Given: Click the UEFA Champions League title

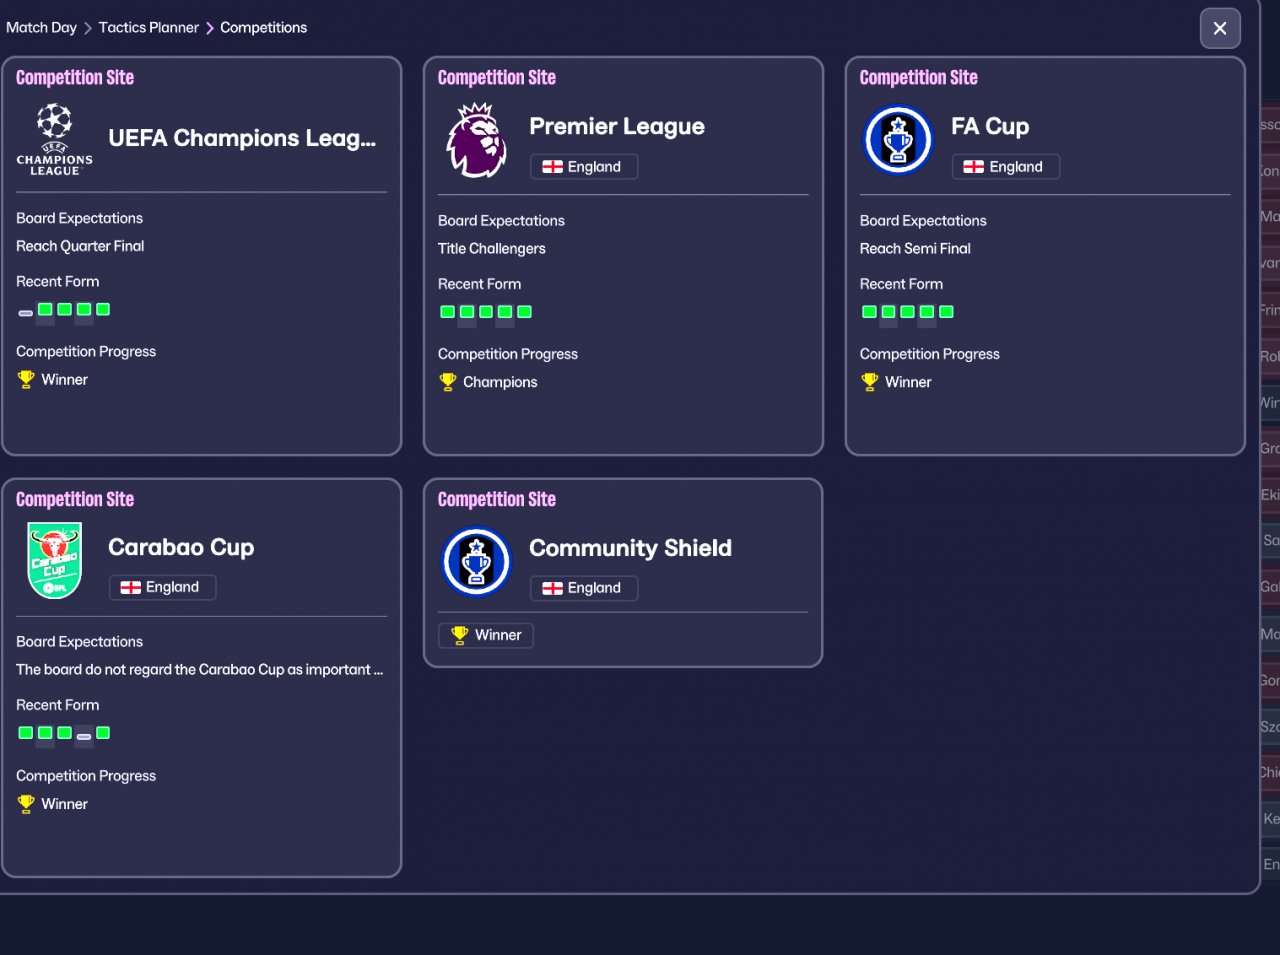Looking at the screenshot, I should pos(242,138).
